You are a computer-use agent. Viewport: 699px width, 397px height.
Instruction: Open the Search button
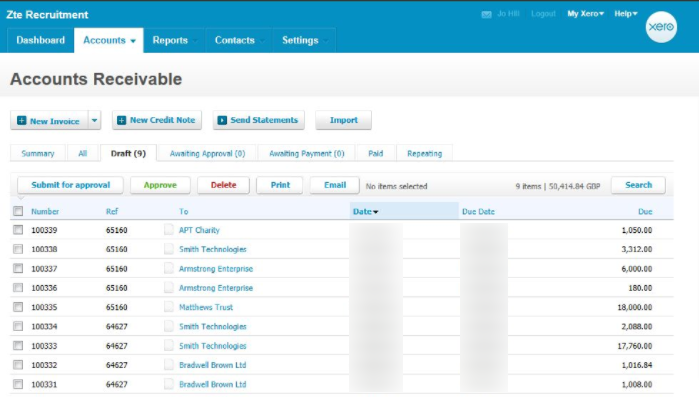click(x=638, y=185)
